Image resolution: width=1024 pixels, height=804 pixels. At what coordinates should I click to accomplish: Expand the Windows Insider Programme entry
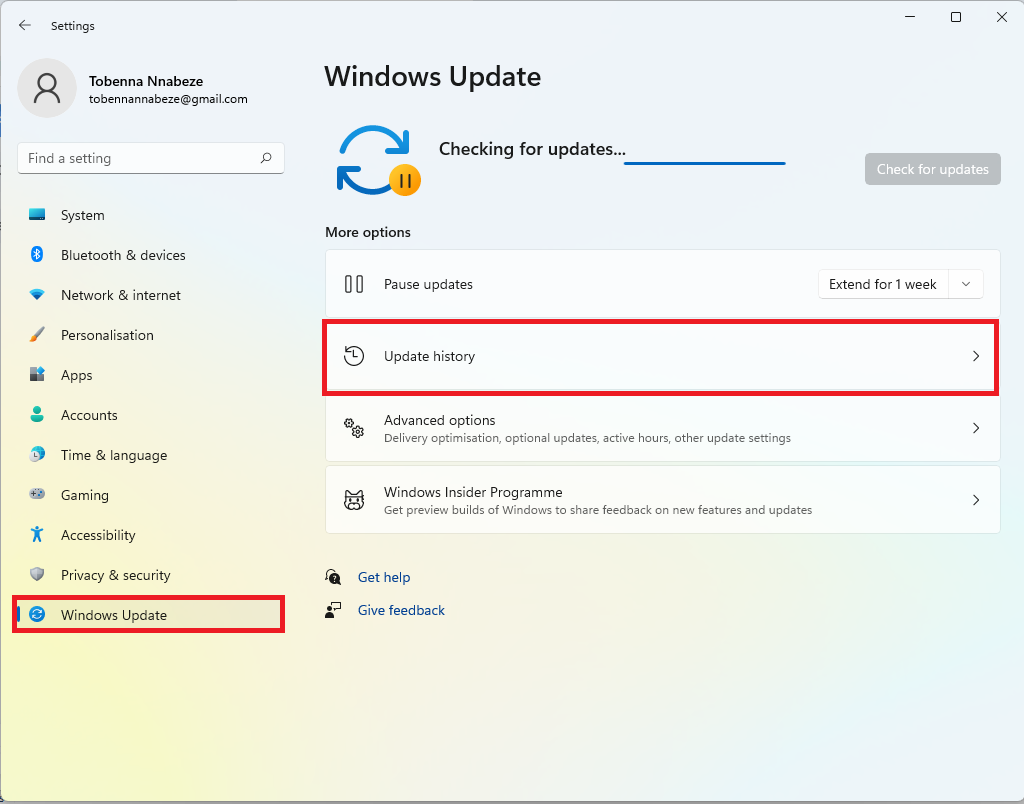tap(662, 500)
